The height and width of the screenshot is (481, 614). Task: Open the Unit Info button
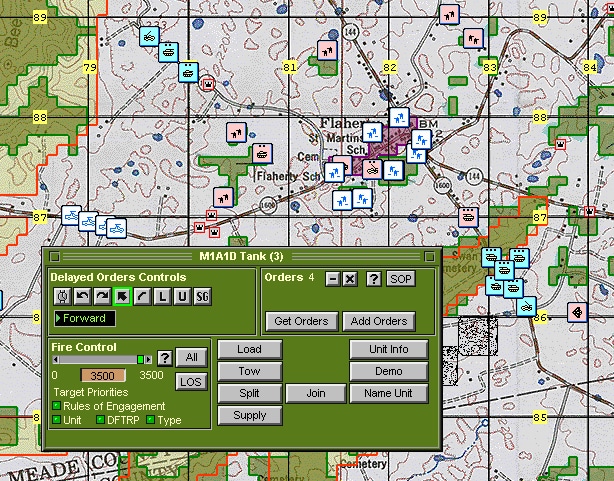click(x=388, y=349)
